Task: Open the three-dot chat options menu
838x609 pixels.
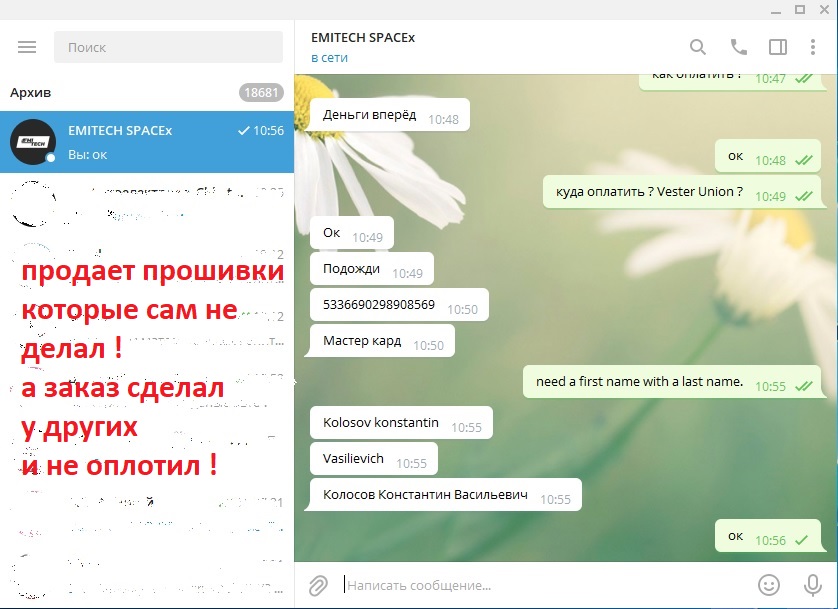Action: click(813, 47)
